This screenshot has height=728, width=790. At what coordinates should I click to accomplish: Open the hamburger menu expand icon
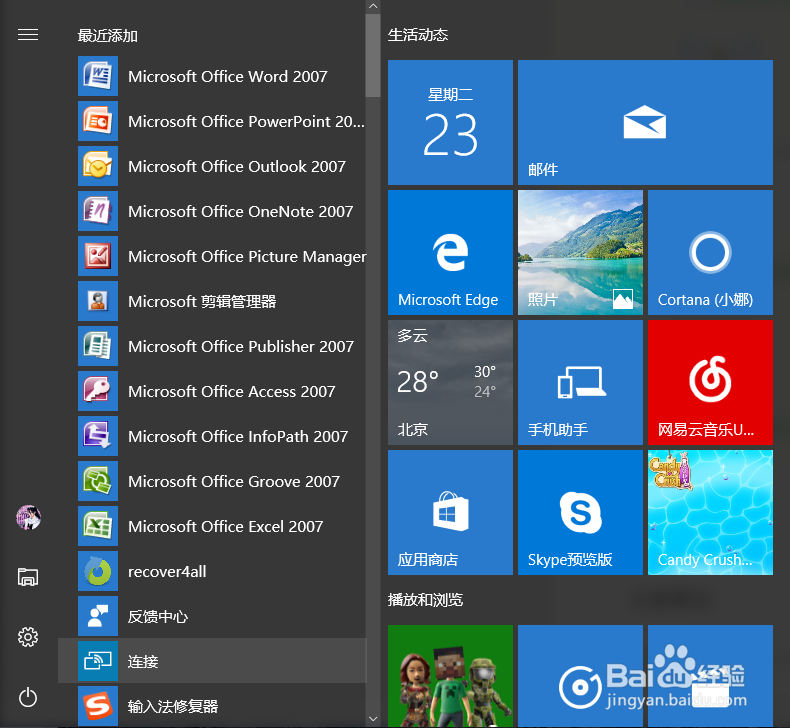point(28,34)
